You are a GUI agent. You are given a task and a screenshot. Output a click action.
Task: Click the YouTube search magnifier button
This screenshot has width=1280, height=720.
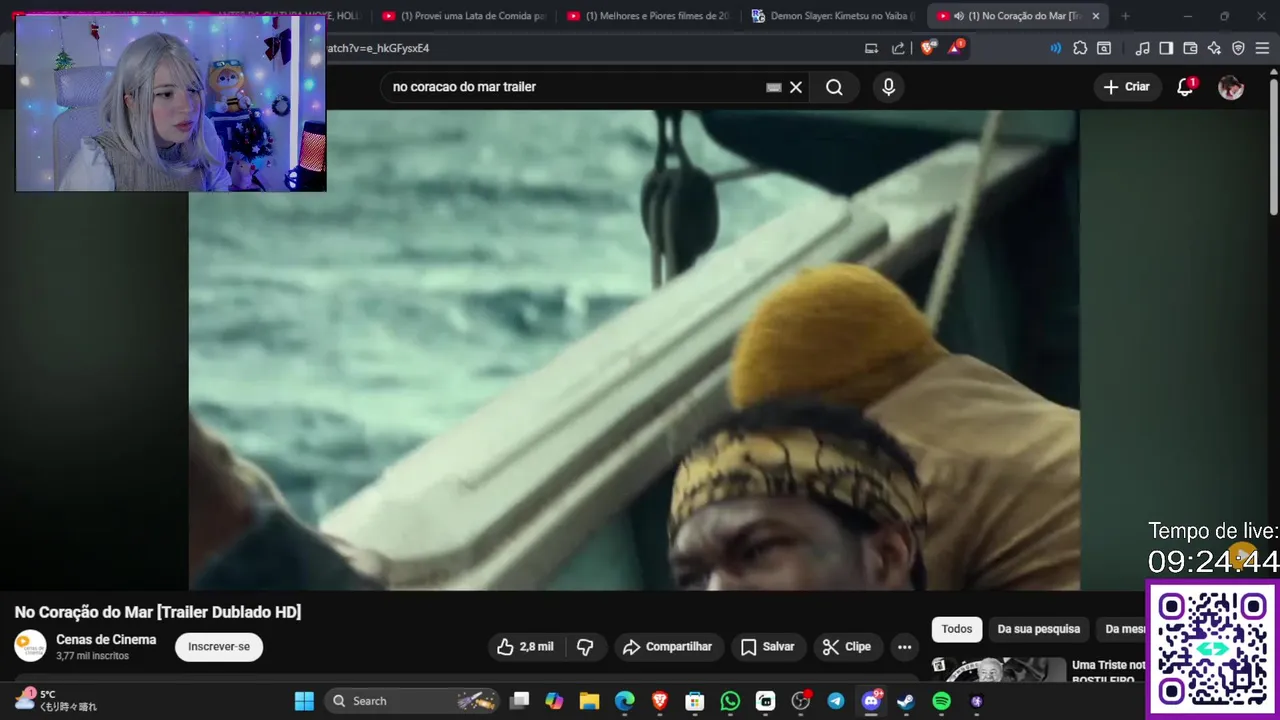pos(834,87)
